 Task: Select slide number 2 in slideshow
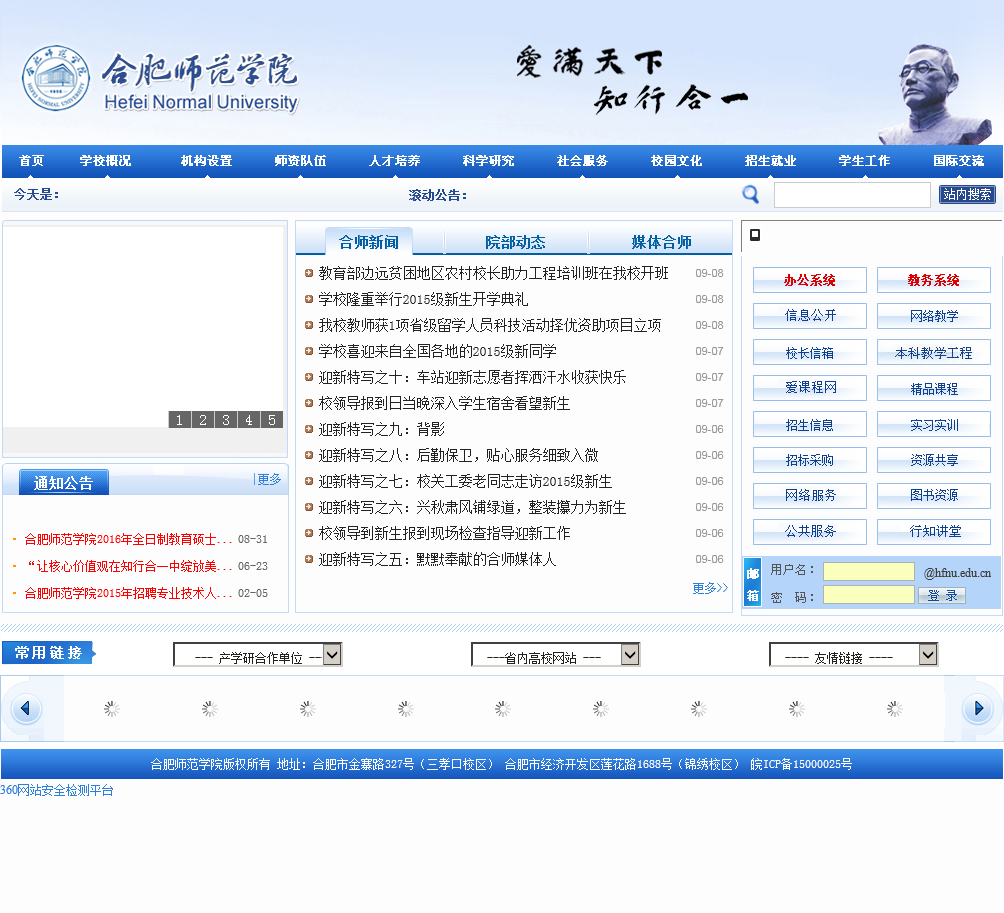pyautogui.click(x=202, y=420)
